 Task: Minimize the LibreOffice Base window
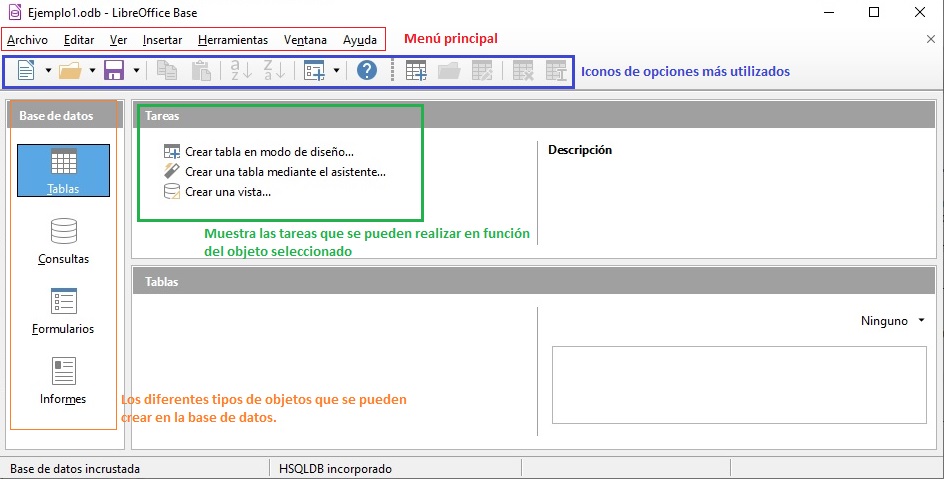tap(828, 12)
